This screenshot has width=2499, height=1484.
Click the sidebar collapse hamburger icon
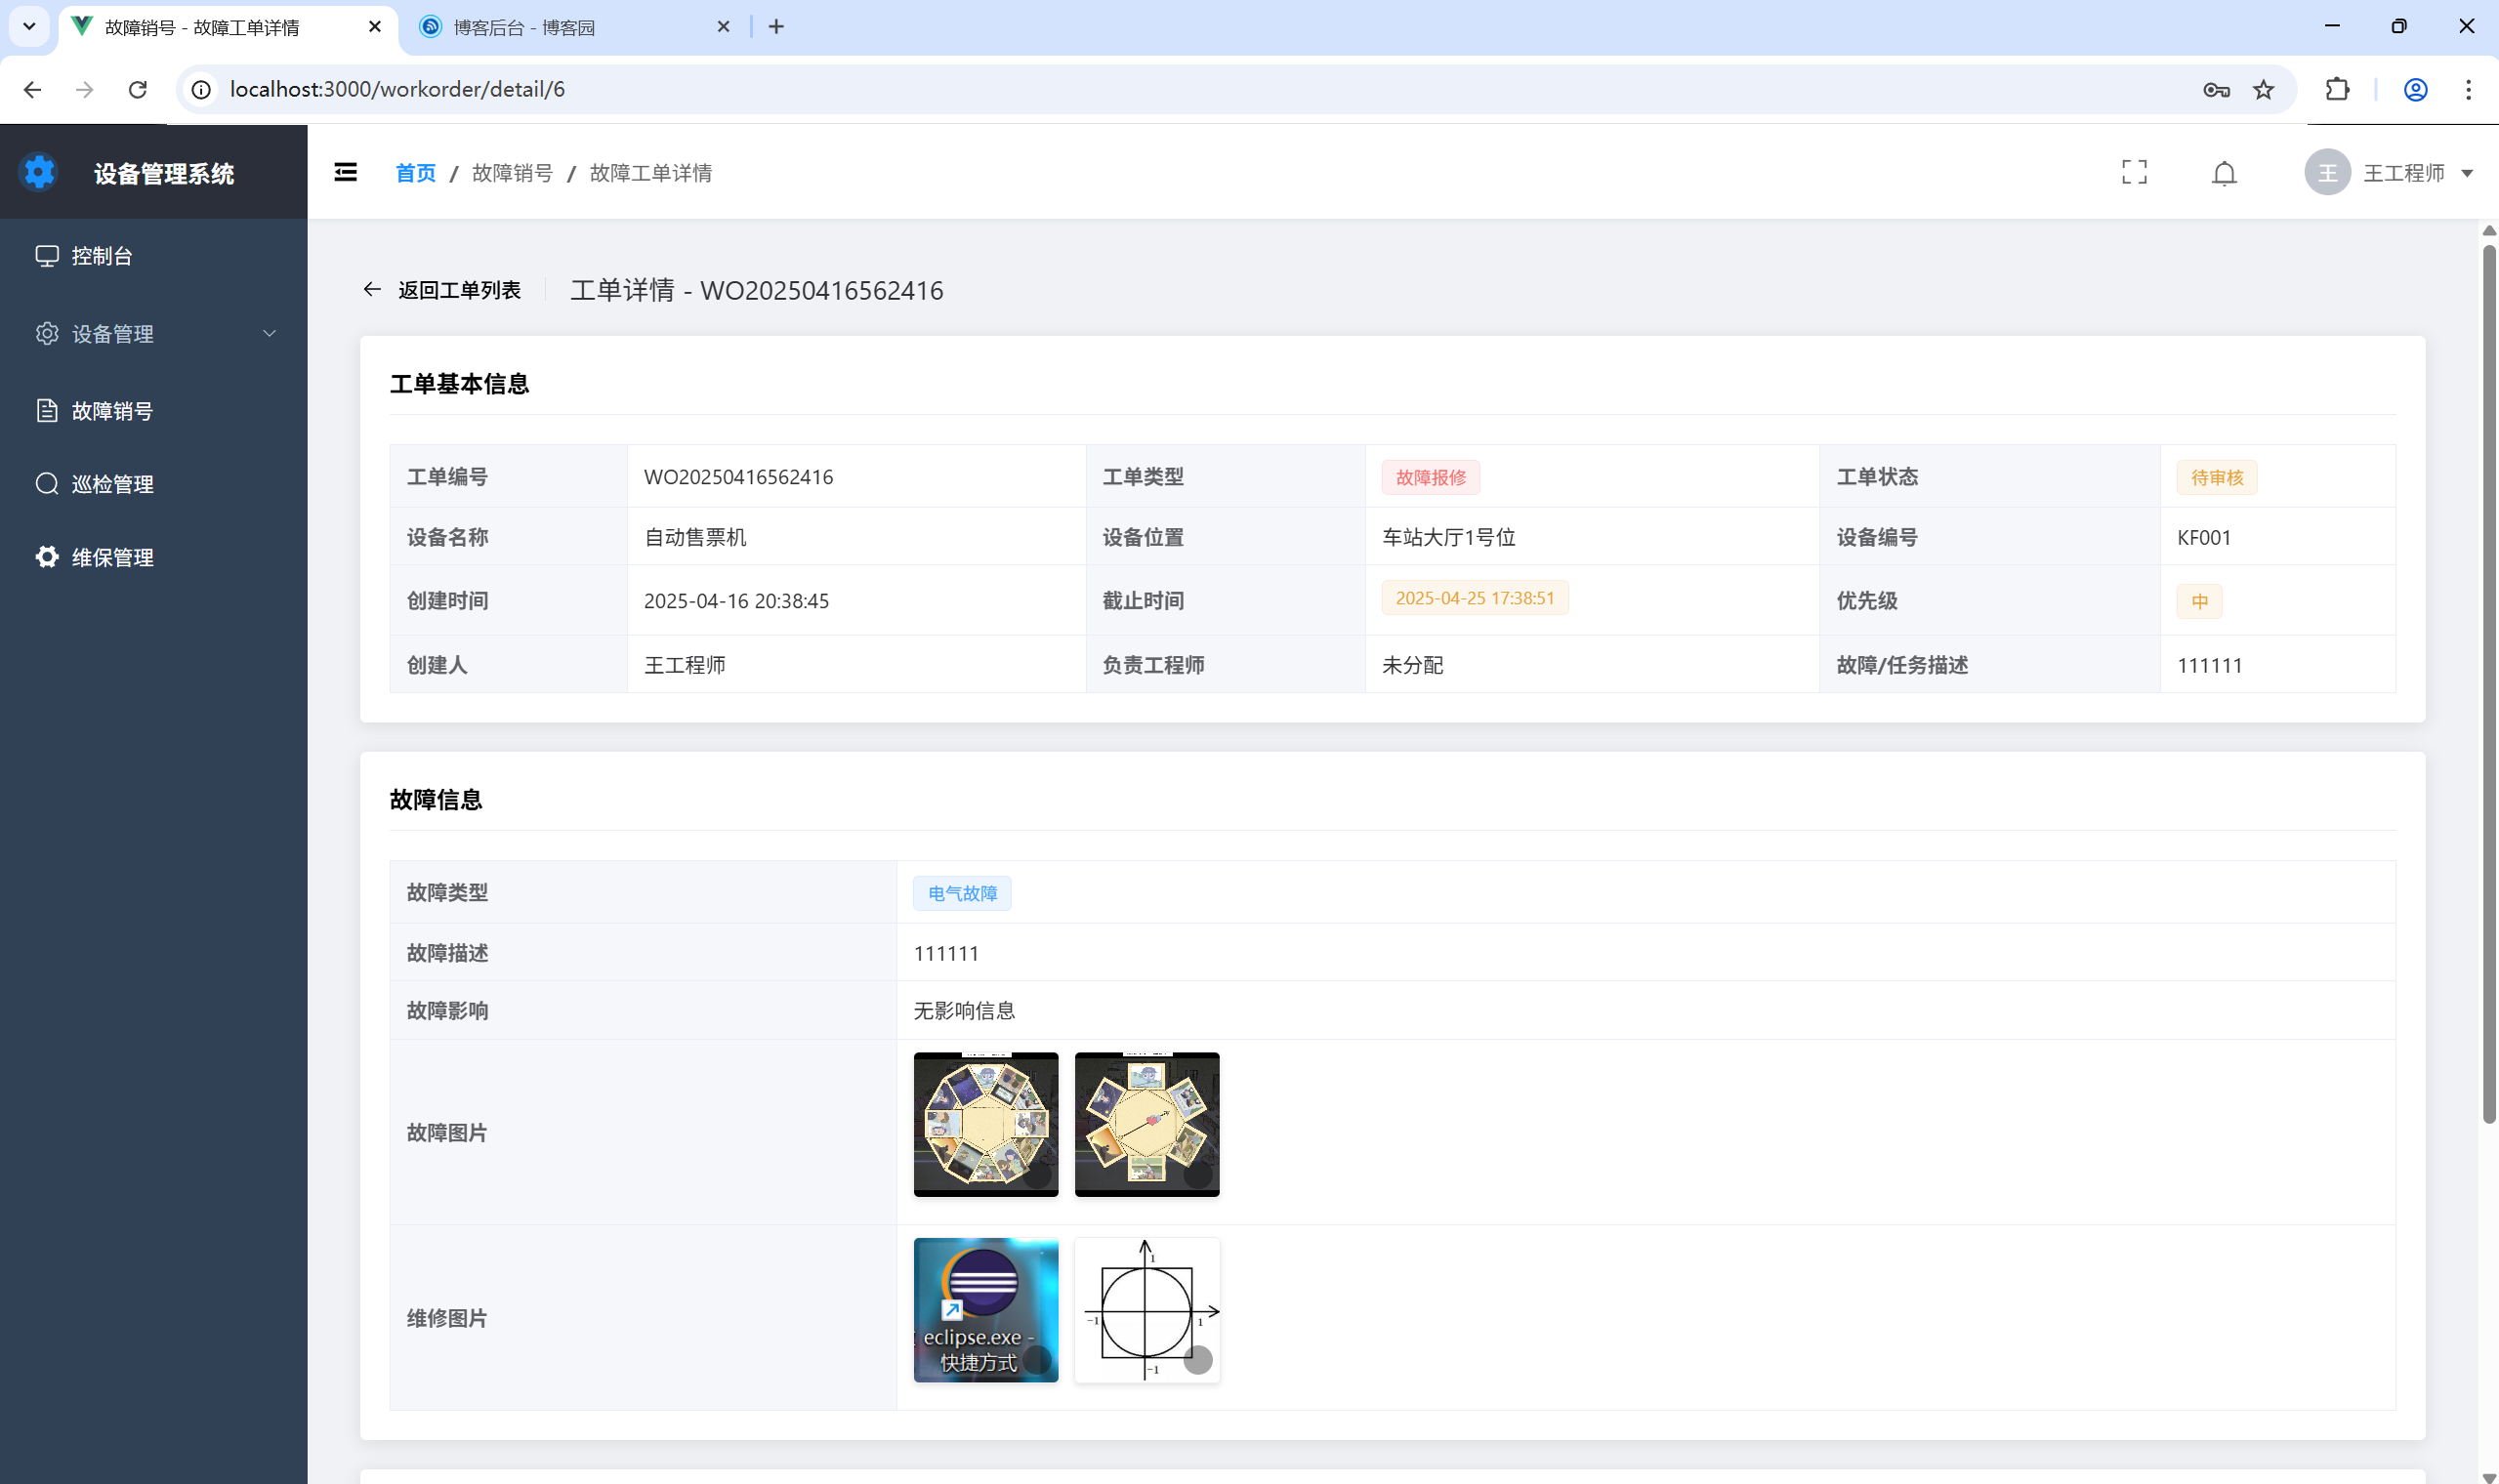click(x=345, y=173)
